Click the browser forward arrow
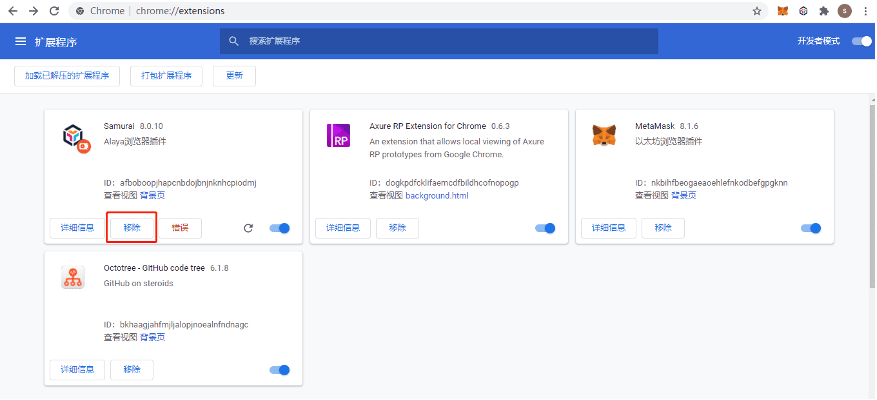Image resolution: width=877 pixels, height=400 pixels. point(33,11)
